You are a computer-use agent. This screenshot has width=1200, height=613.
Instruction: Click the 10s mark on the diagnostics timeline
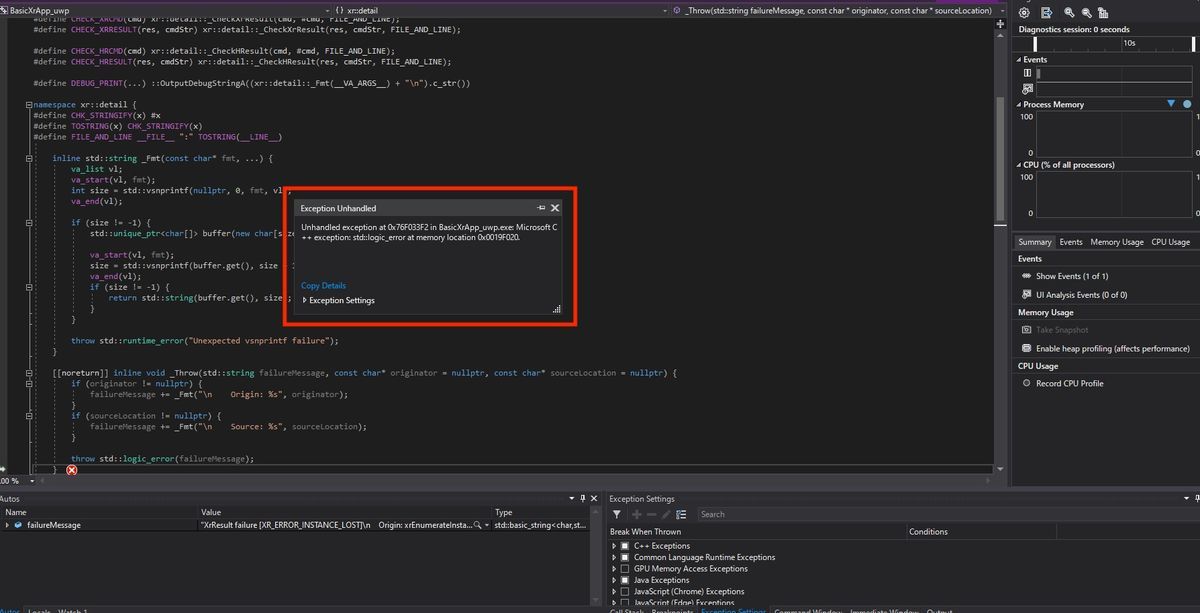pos(1130,42)
